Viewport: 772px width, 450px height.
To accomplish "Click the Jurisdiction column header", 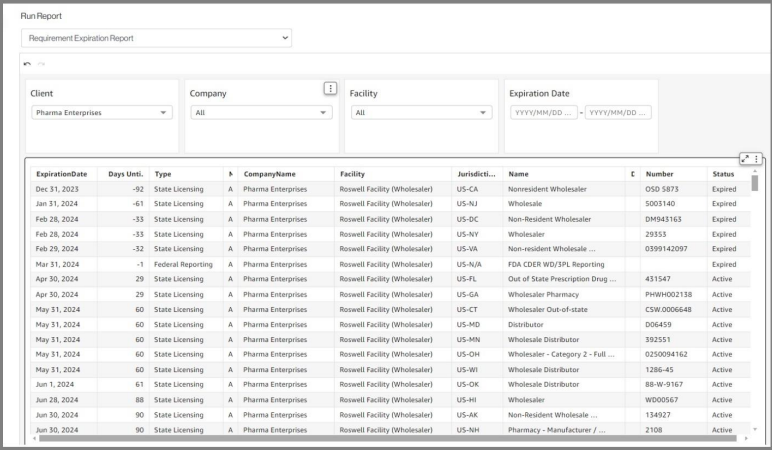I will pyautogui.click(x=476, y=174).
